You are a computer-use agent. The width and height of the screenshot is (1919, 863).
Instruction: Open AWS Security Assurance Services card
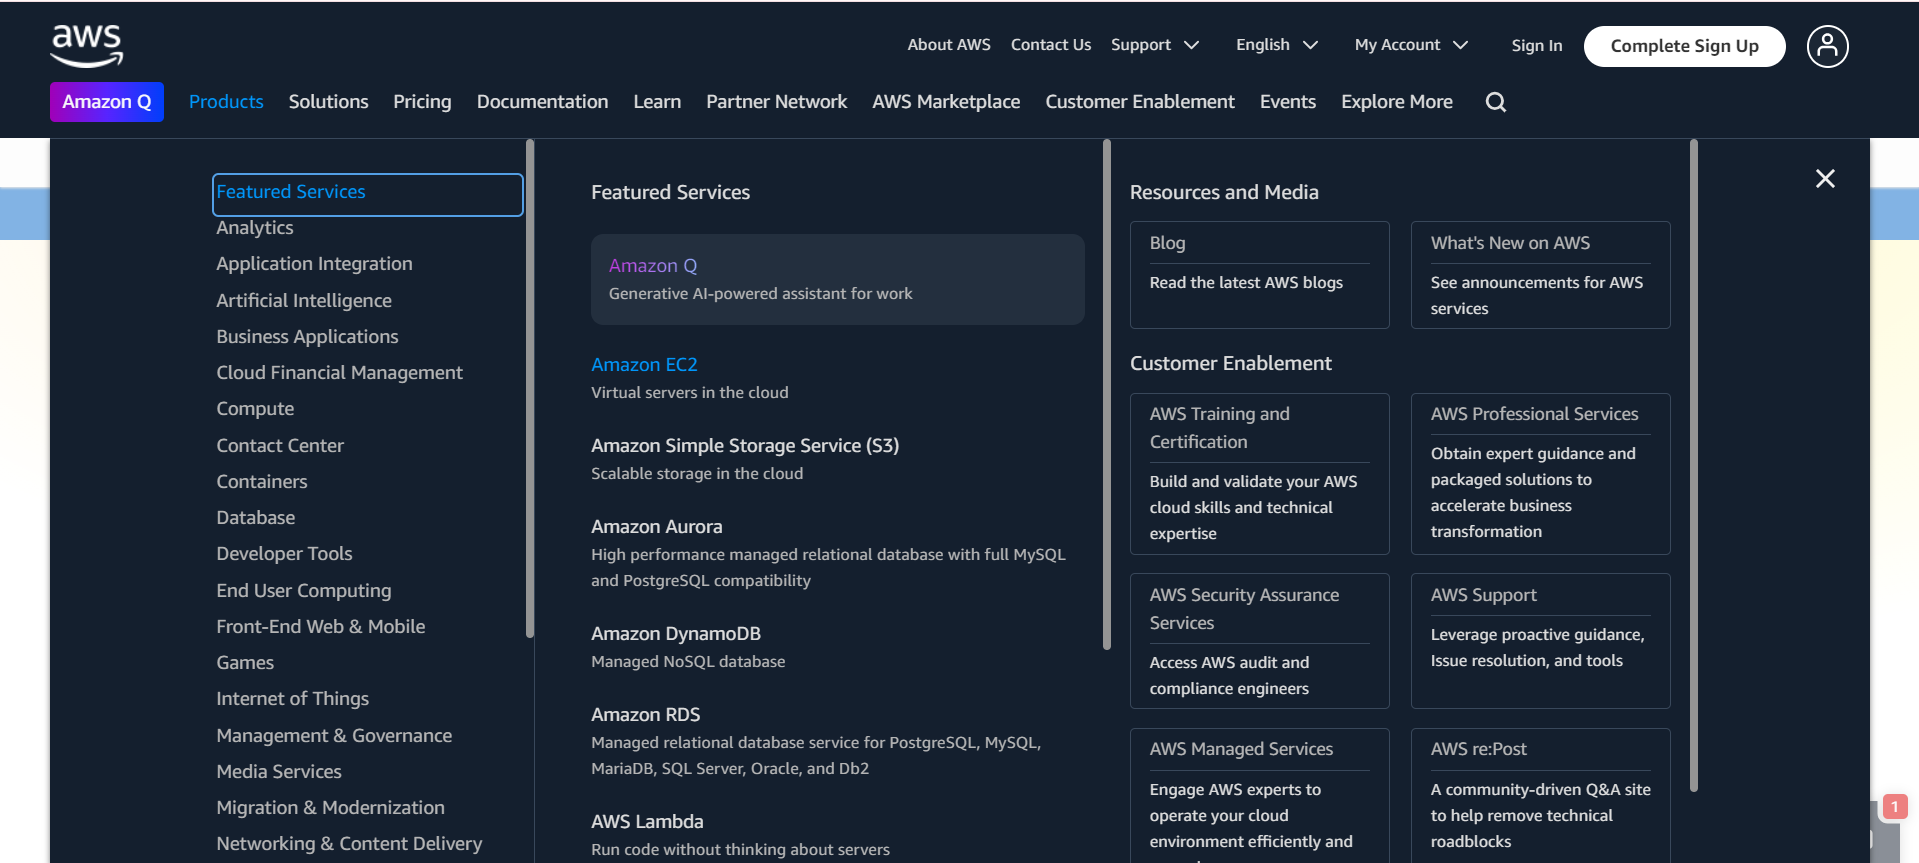pyautogui.click(x=1259, y=641)
